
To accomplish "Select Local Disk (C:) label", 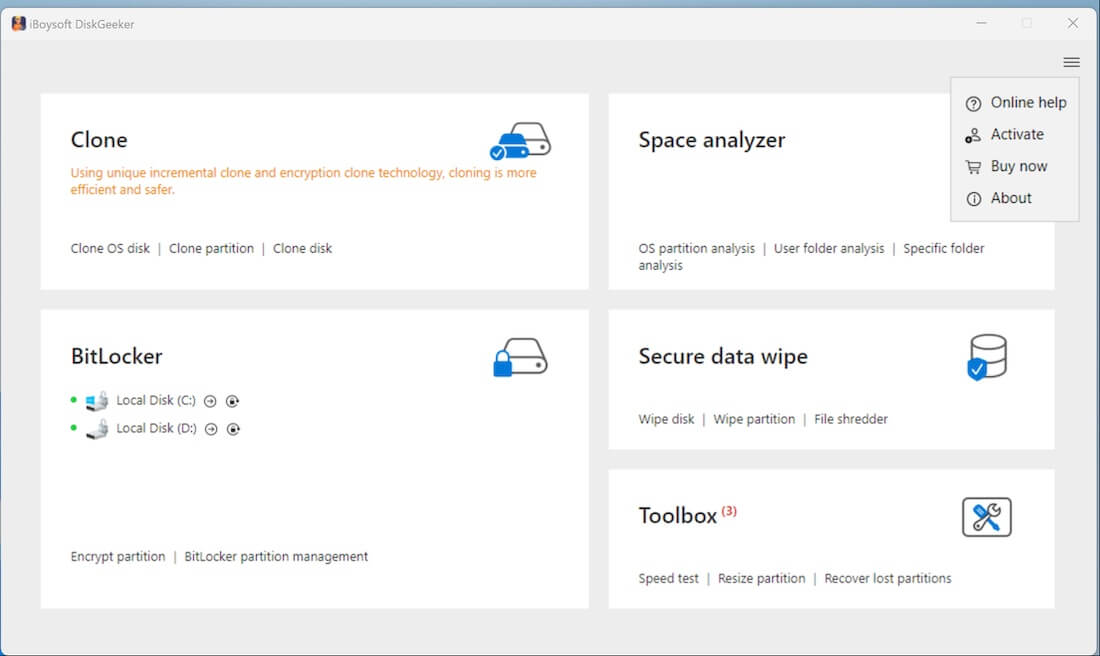I will click(x=156, y=400).
